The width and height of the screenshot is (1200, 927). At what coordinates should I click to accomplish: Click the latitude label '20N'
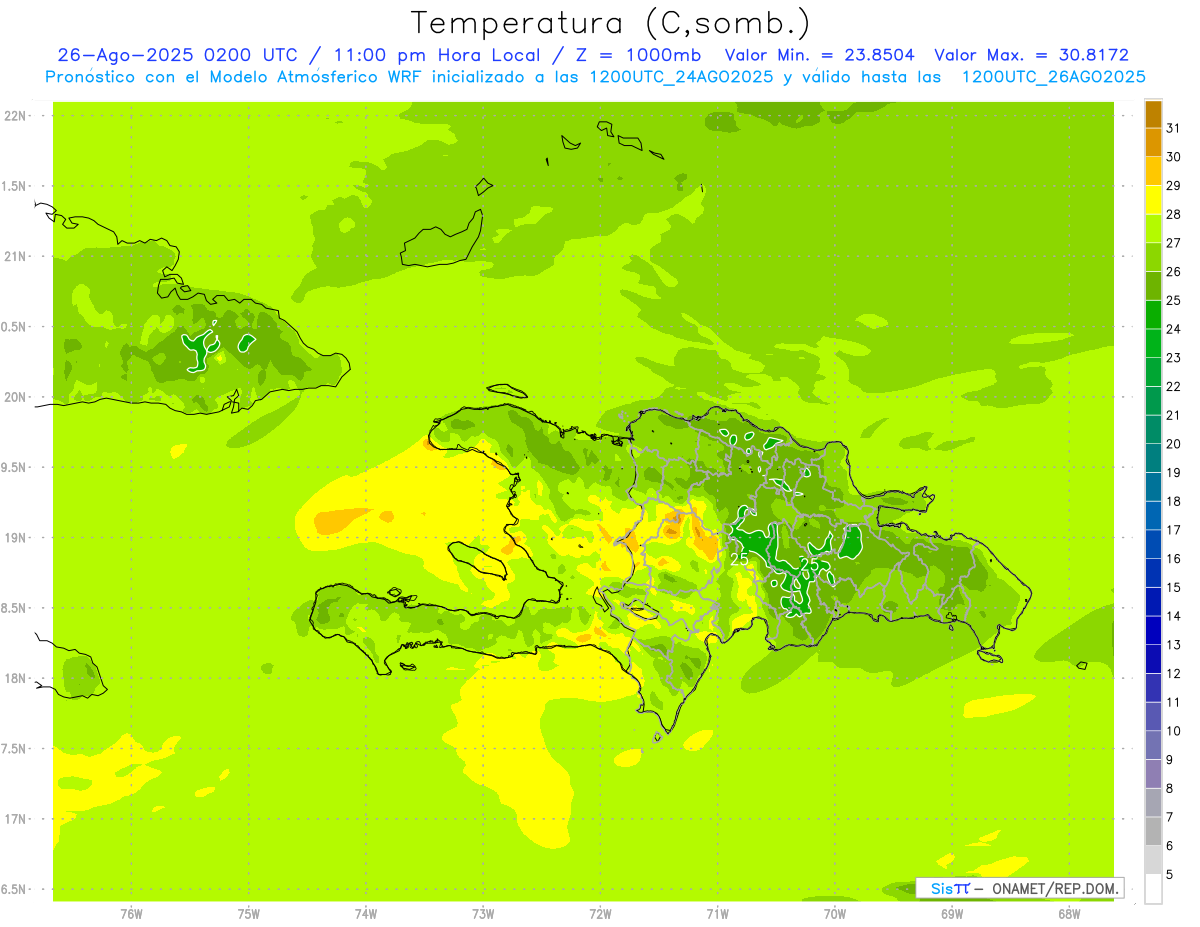[16, 397]
